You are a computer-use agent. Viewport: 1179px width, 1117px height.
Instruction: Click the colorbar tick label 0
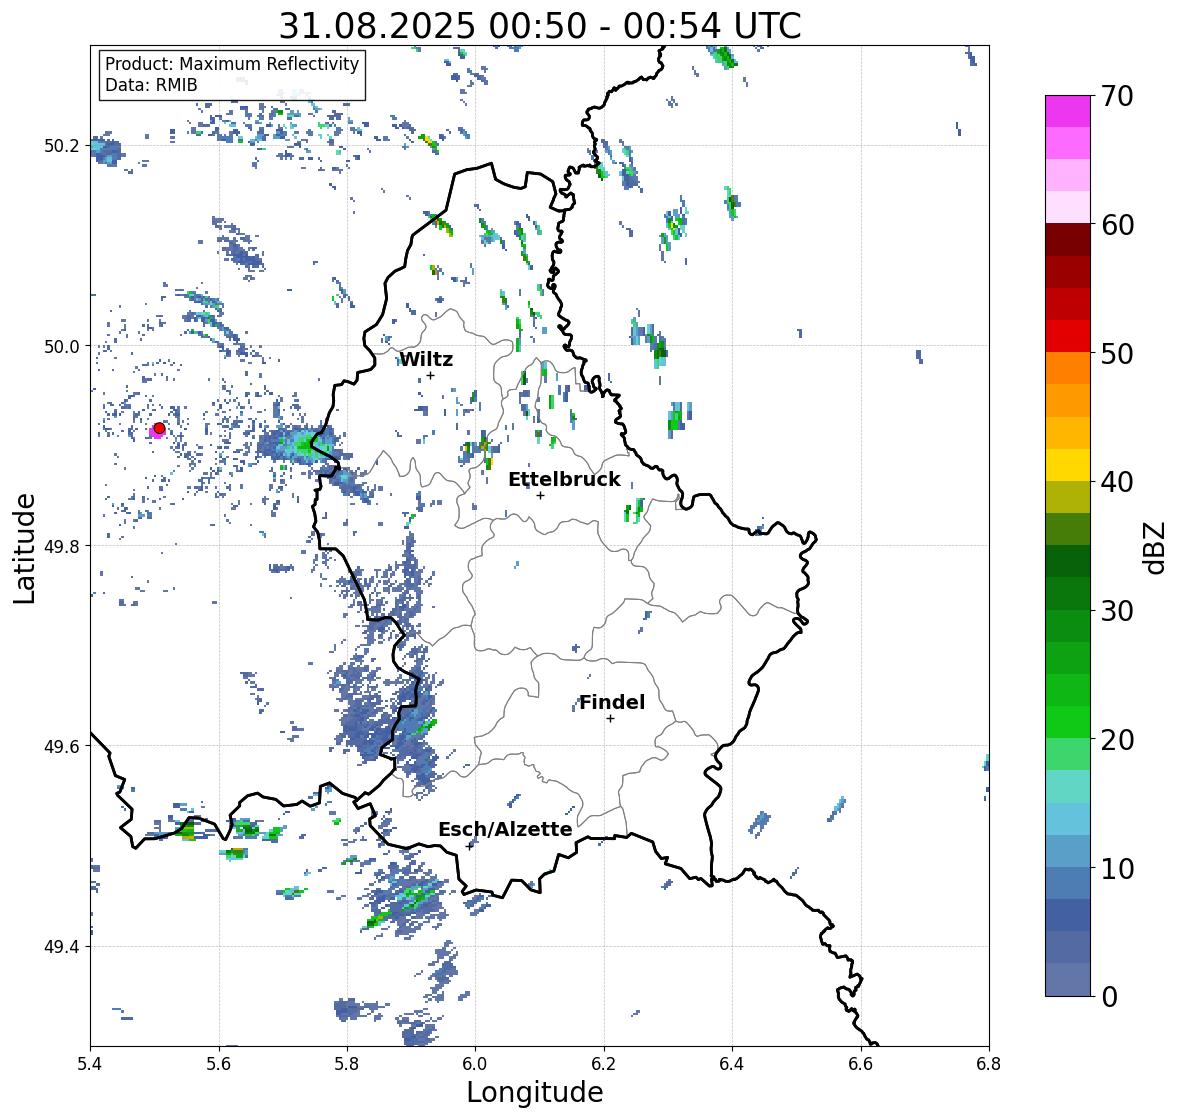[1109, 997]
